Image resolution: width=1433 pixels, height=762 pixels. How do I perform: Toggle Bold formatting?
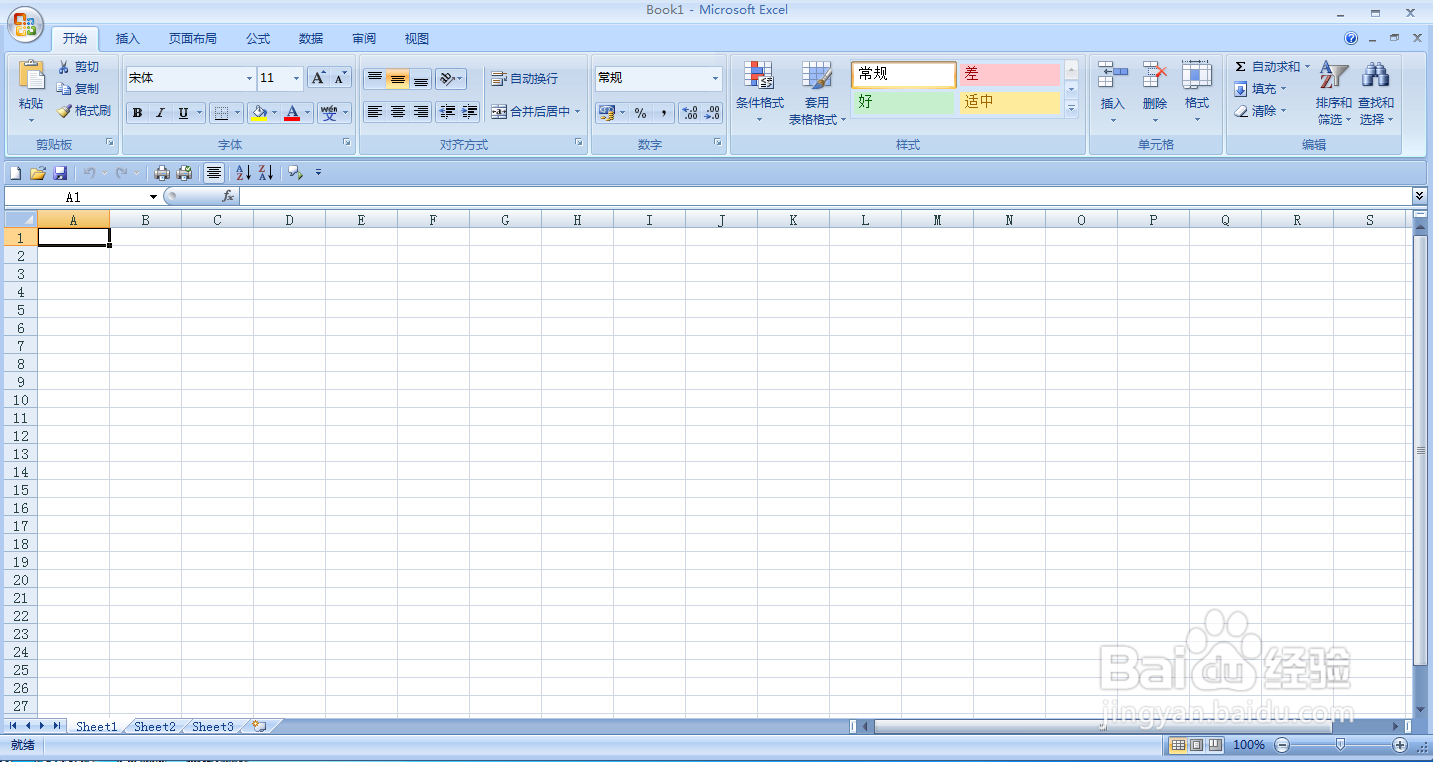(x=137, y=113)
